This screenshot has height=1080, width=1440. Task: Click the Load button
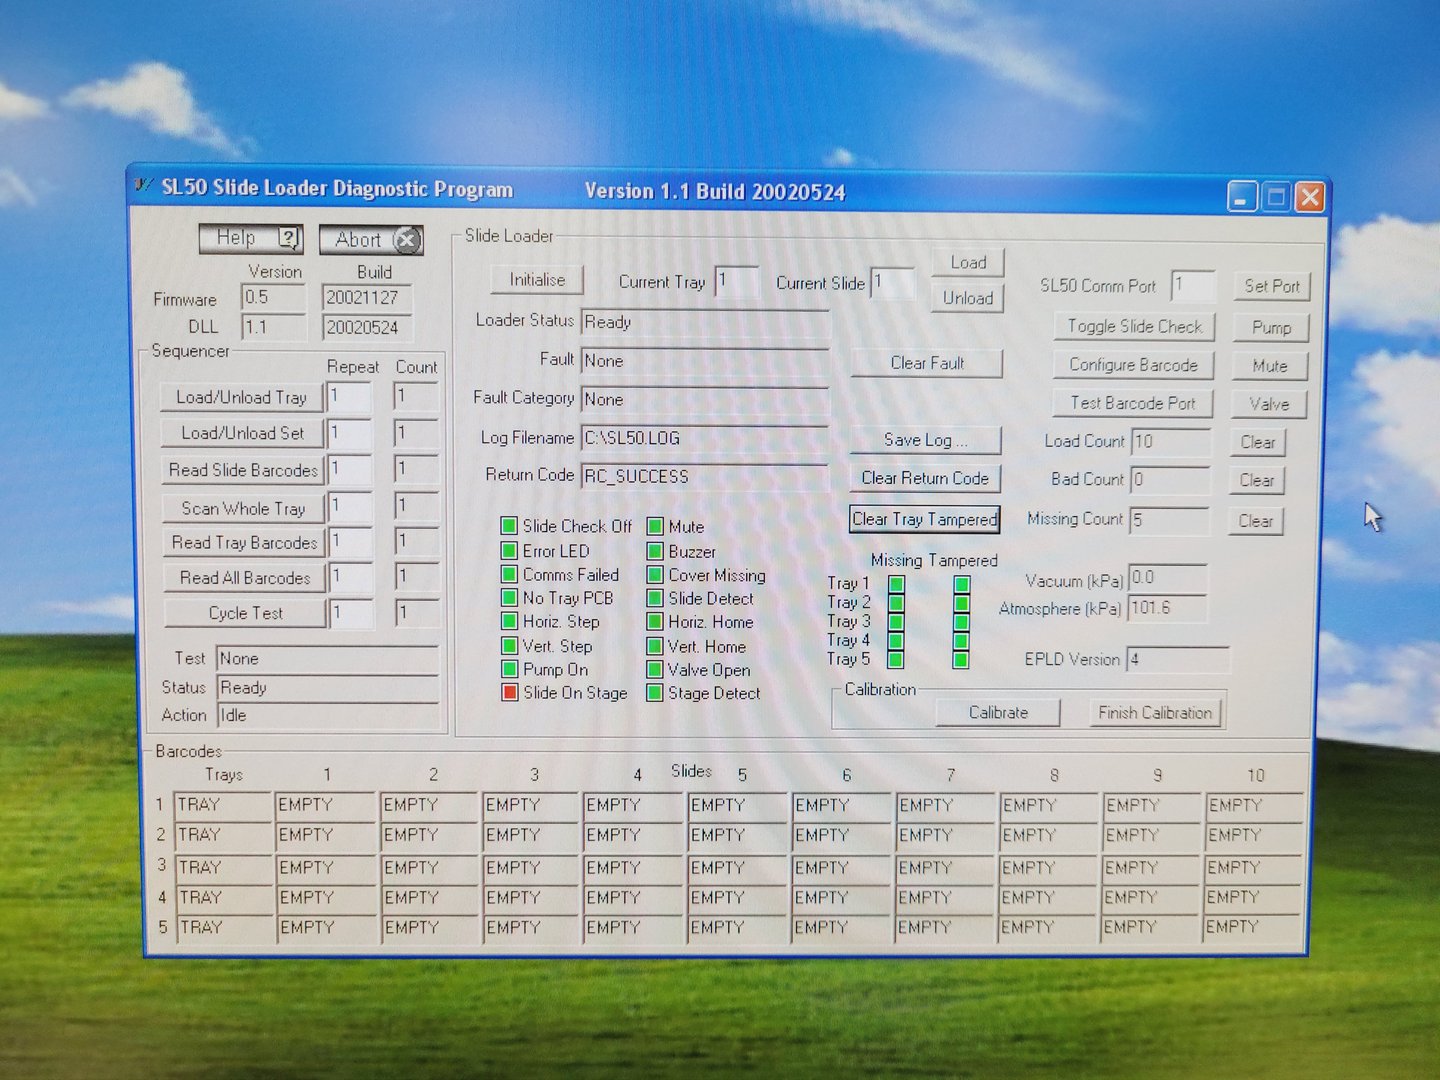pyautogui.click(x=966, y=262)
